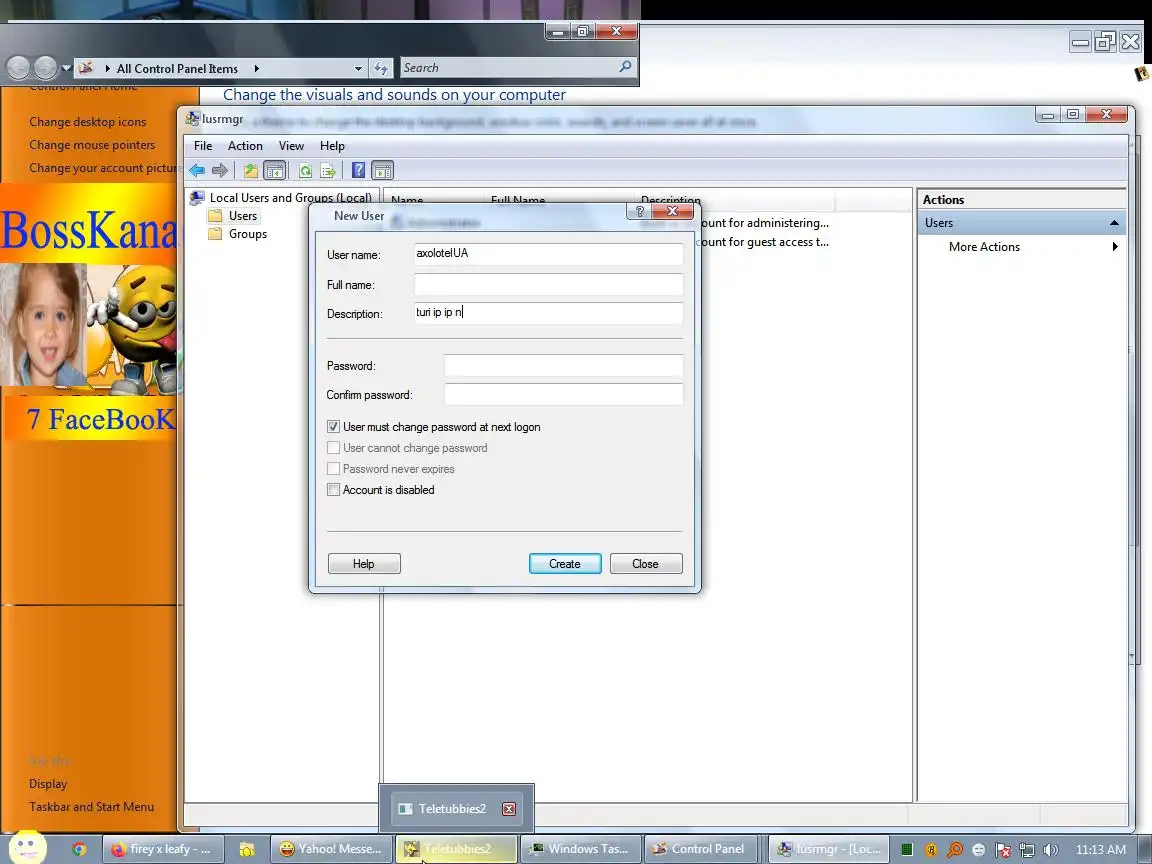The image size is (1152, 864).
Task: Click the red flag action center tray icon
Action: tap(1003, 850)
